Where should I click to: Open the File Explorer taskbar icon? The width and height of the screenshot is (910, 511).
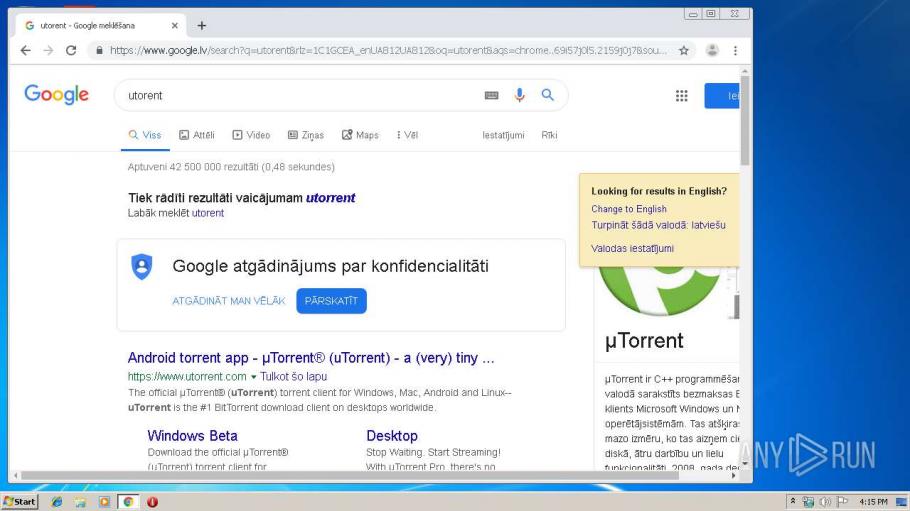(80, 502)
